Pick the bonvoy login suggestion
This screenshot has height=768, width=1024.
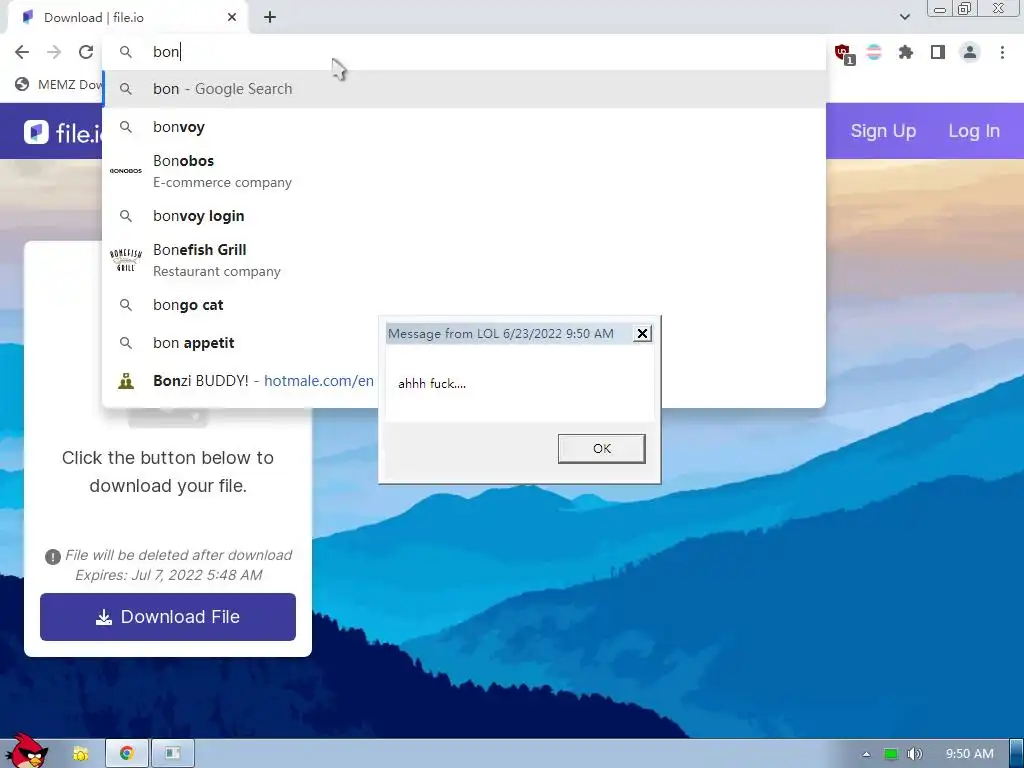click(464, 216)
